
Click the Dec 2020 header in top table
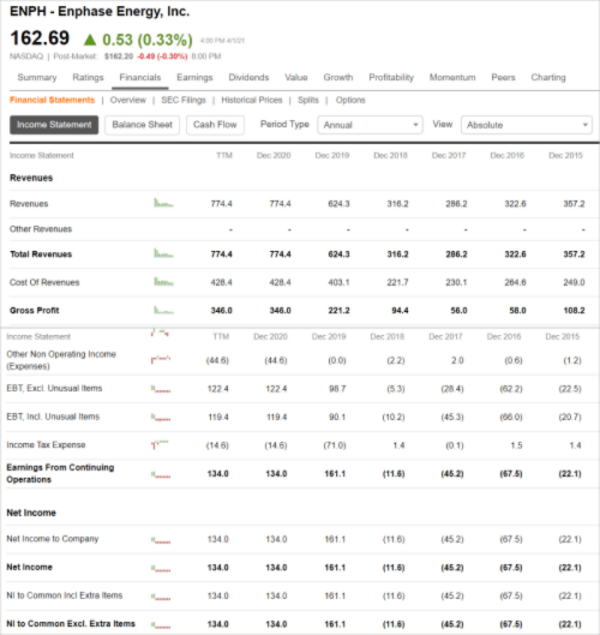[x=274, y=155]
